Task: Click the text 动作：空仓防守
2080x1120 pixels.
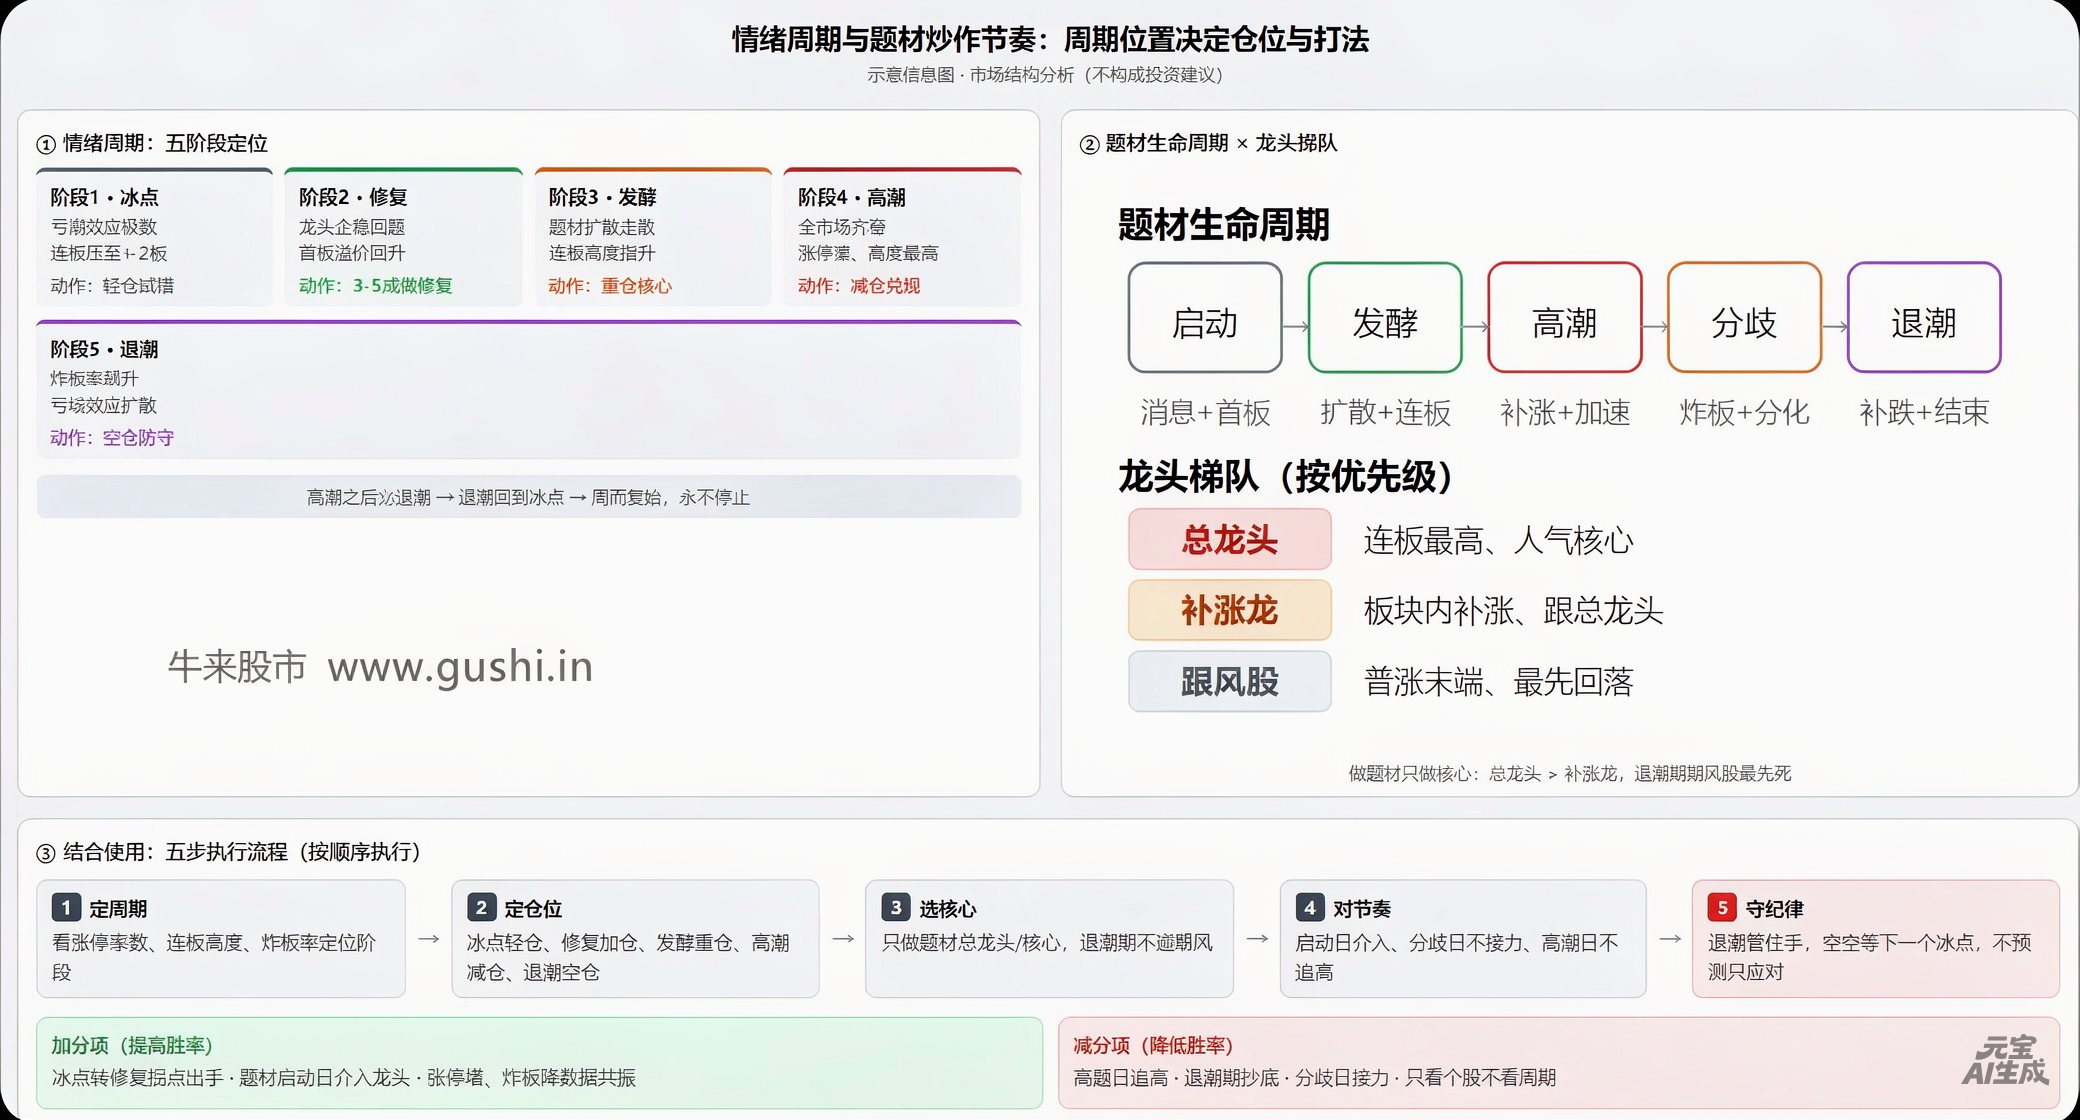Action: tap(112, 438)
